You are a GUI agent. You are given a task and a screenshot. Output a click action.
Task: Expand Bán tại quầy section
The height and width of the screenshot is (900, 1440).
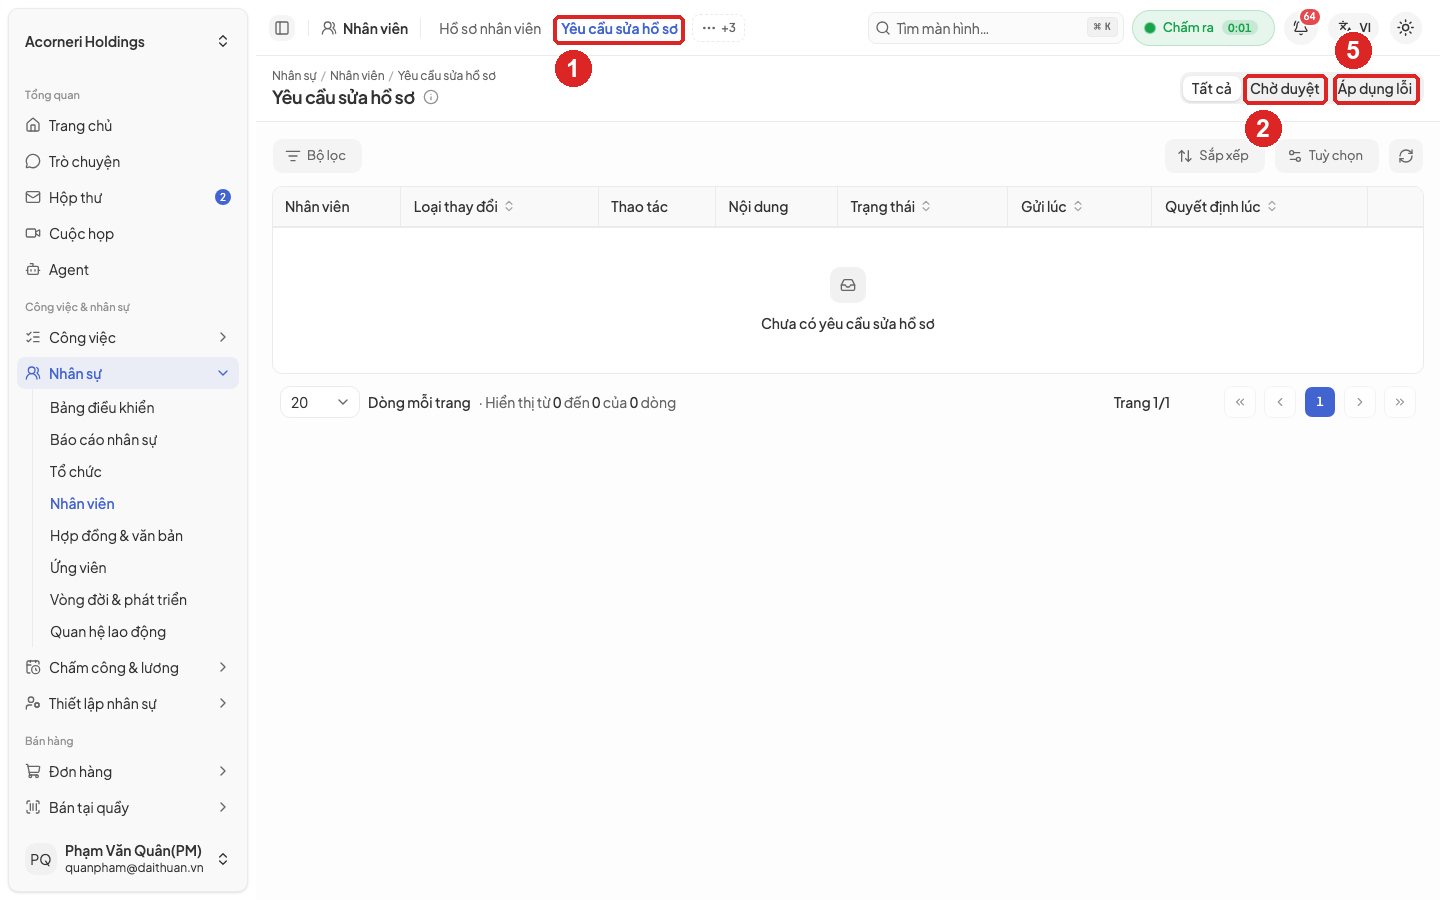(128, 808)
